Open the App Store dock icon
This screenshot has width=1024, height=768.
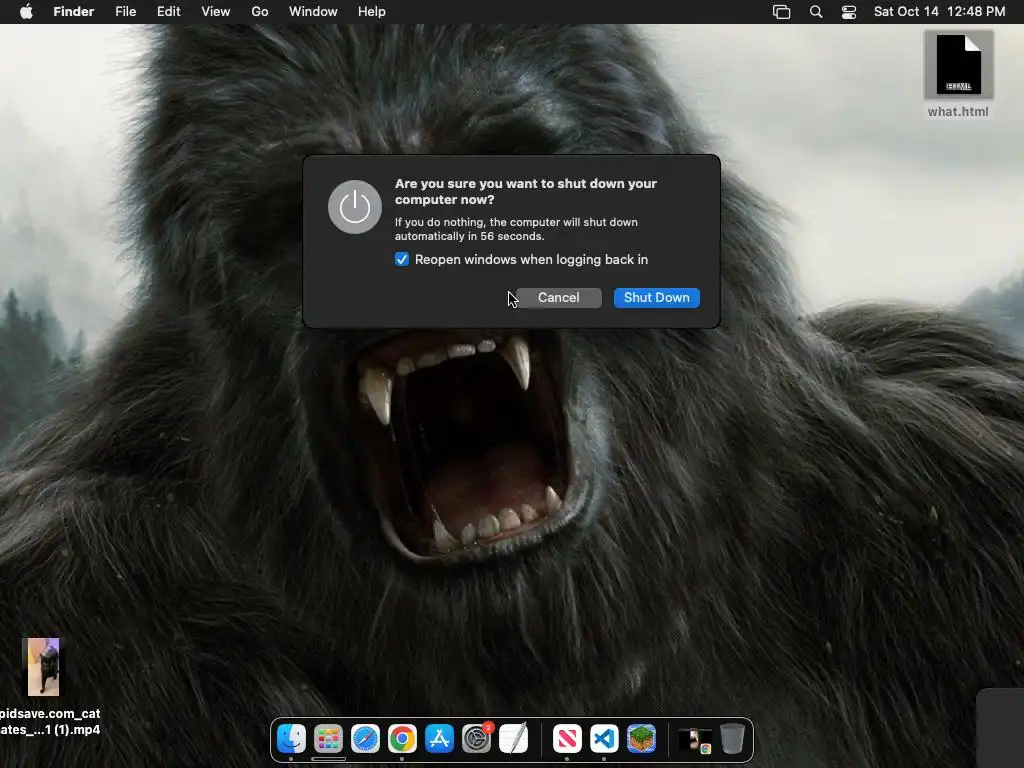pos(440,739)
